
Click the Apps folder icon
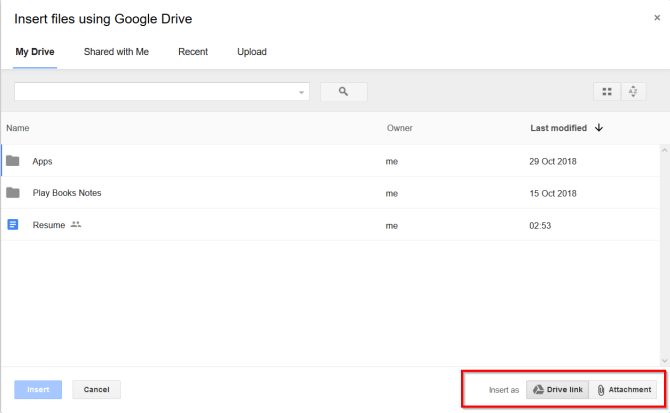[x=13, y=161]
